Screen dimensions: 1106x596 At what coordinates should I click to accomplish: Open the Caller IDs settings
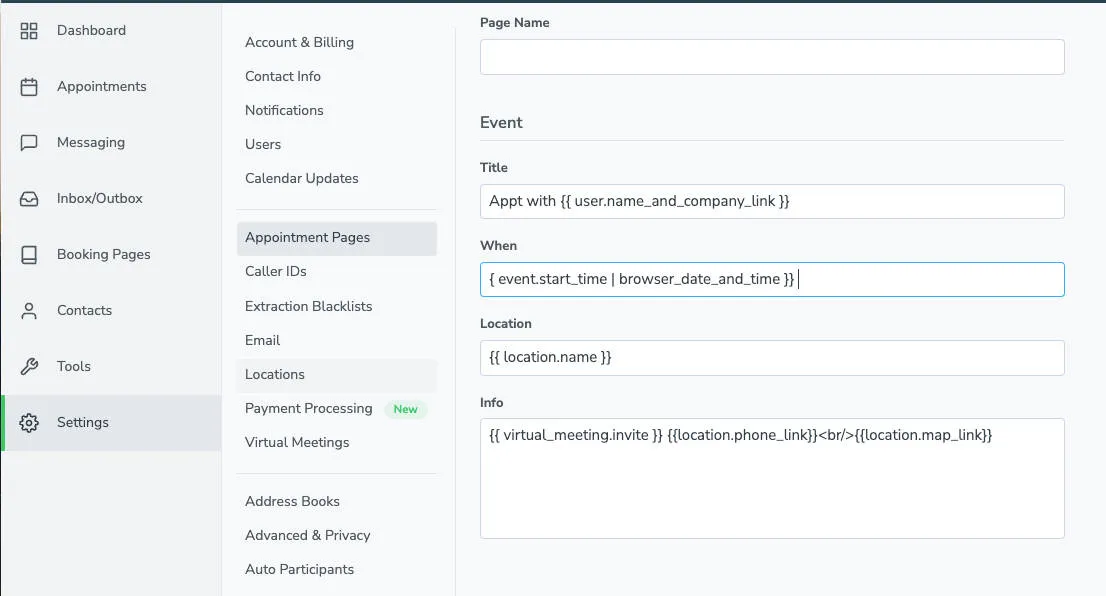275,271
